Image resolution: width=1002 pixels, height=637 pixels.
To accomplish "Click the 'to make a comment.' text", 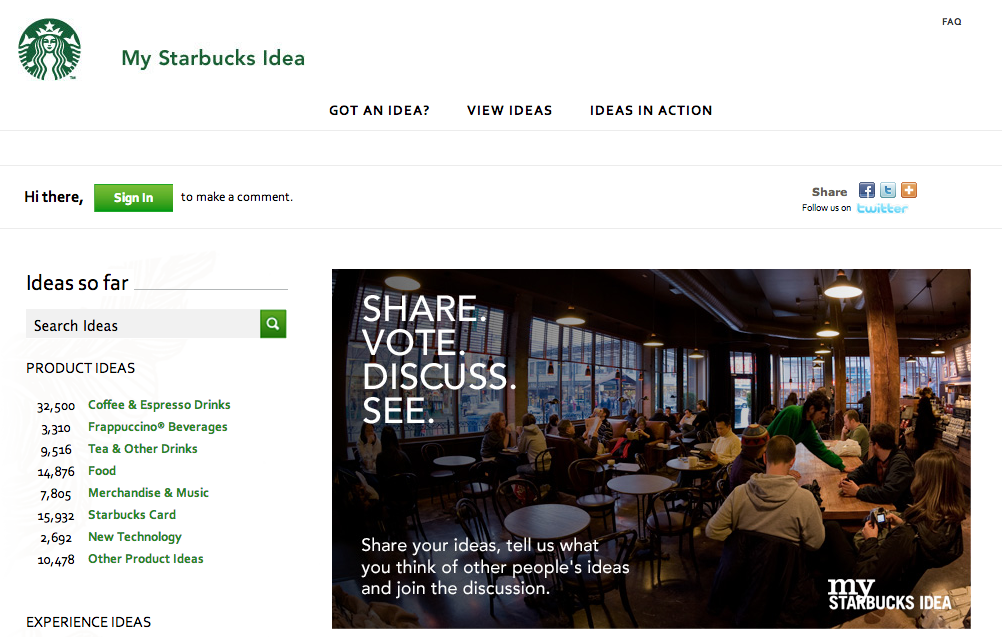I will tap(236, 197).
